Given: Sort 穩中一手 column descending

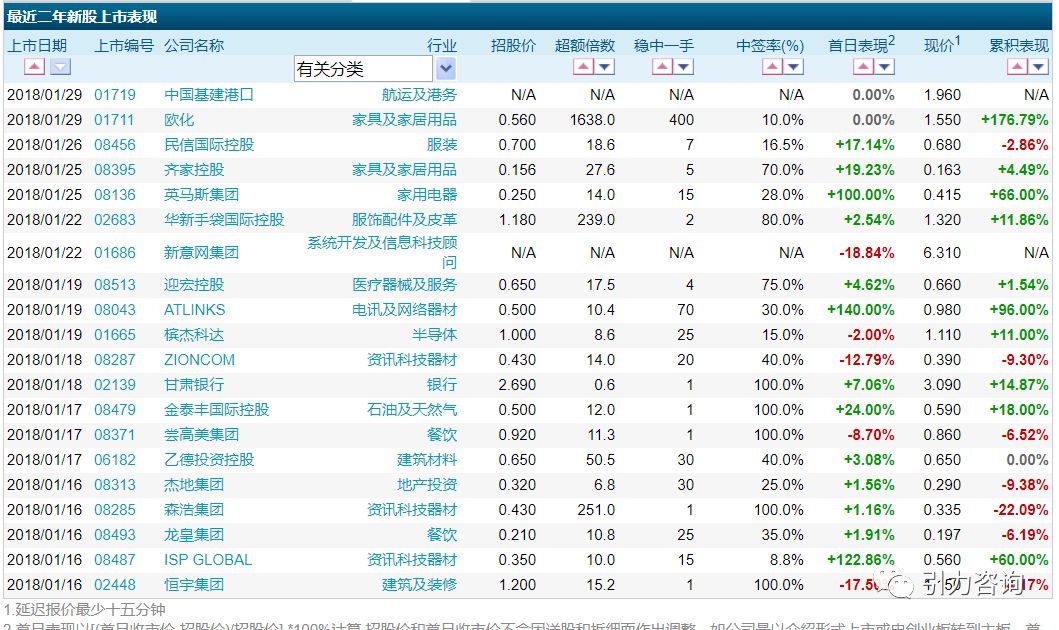Looking at the screenshot, I should coord(683,66).
